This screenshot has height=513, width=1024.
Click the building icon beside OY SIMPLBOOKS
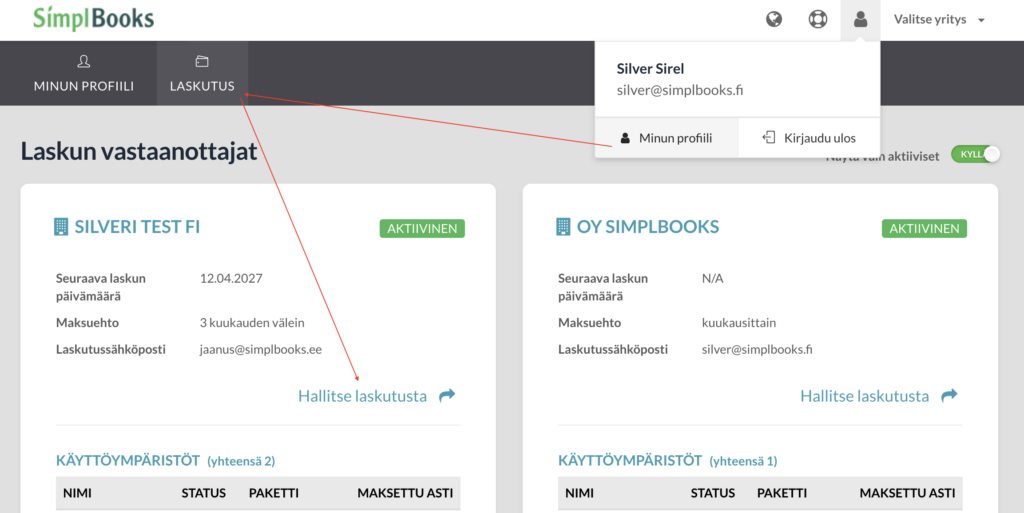[563, 226]
